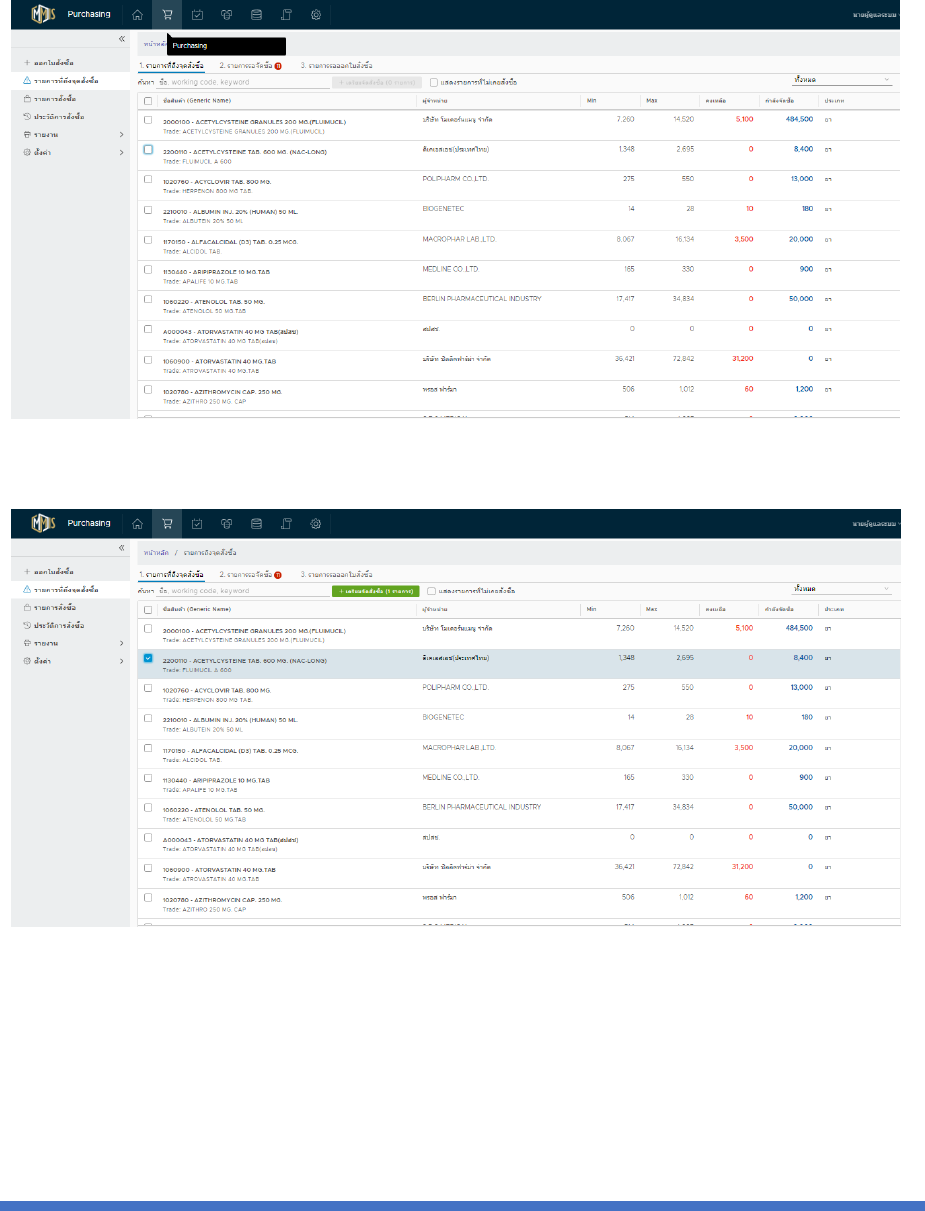Expand the settings sidebar chevron in lower screenshot
The image size is (925, 1211).
click(120, 661)
